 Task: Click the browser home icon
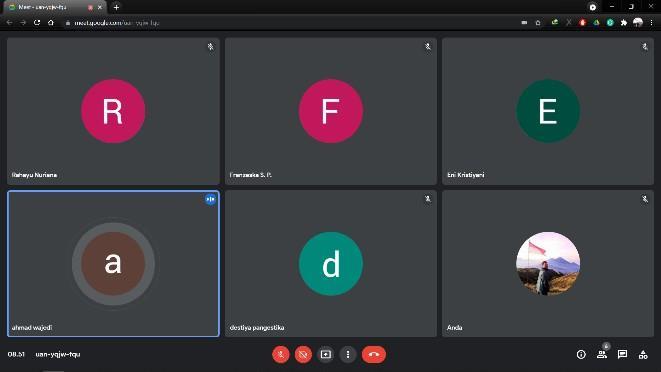pos(51,22)
